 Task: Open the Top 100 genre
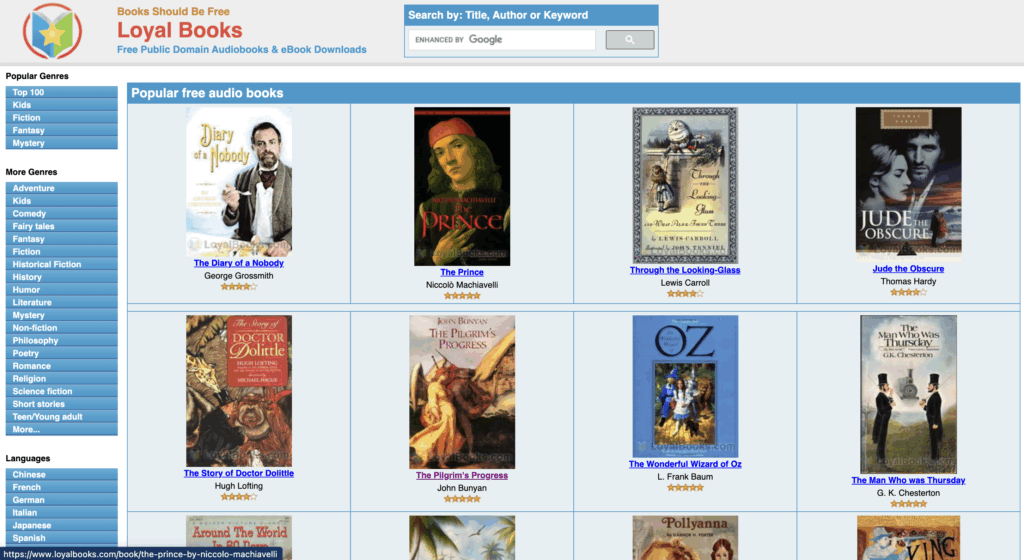[61, 93]
